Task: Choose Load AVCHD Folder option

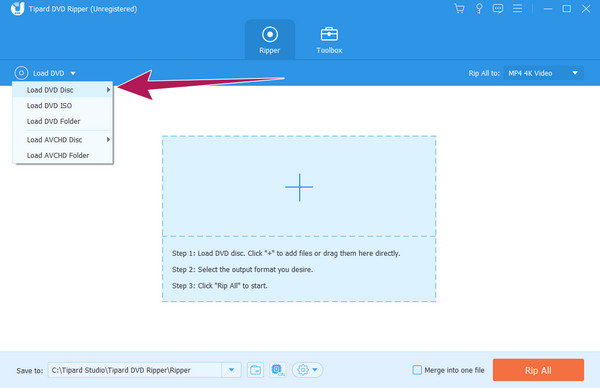Action: click(63, 155)
